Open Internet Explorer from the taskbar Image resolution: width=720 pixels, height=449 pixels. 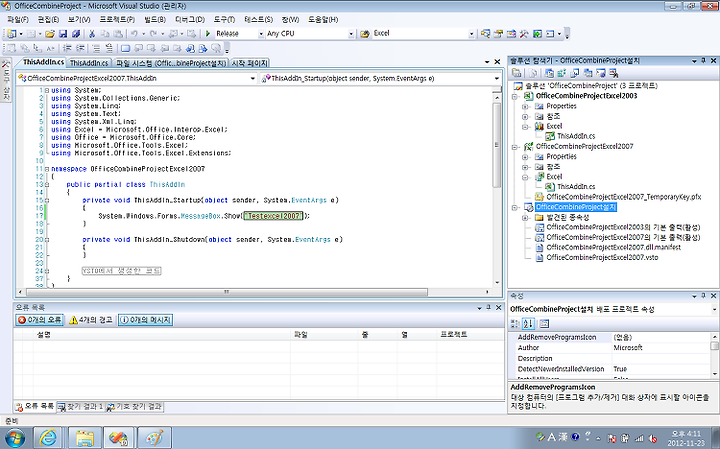tap(48, 438)
